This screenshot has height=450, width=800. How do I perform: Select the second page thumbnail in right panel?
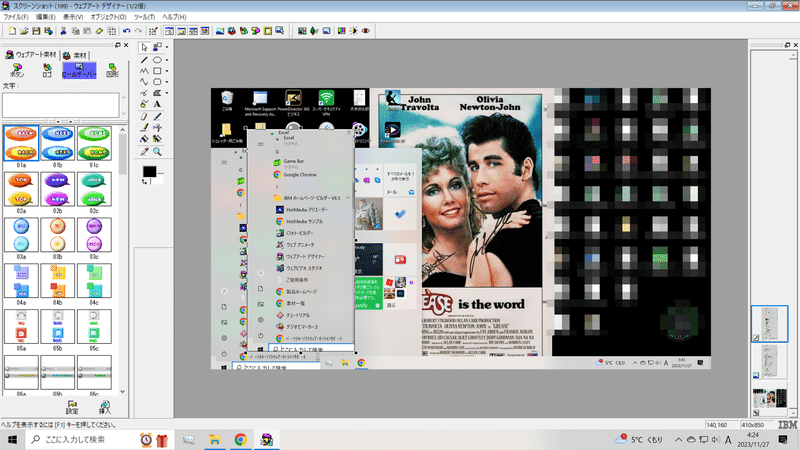769,361
